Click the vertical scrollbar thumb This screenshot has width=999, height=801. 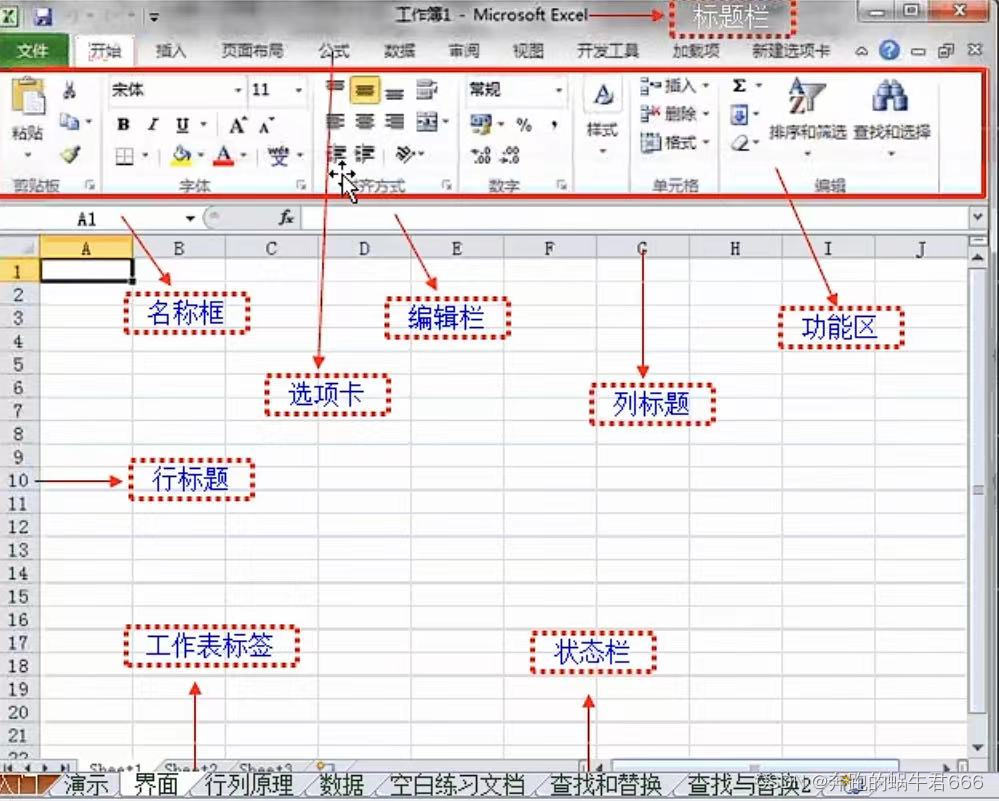coord(978,490)
